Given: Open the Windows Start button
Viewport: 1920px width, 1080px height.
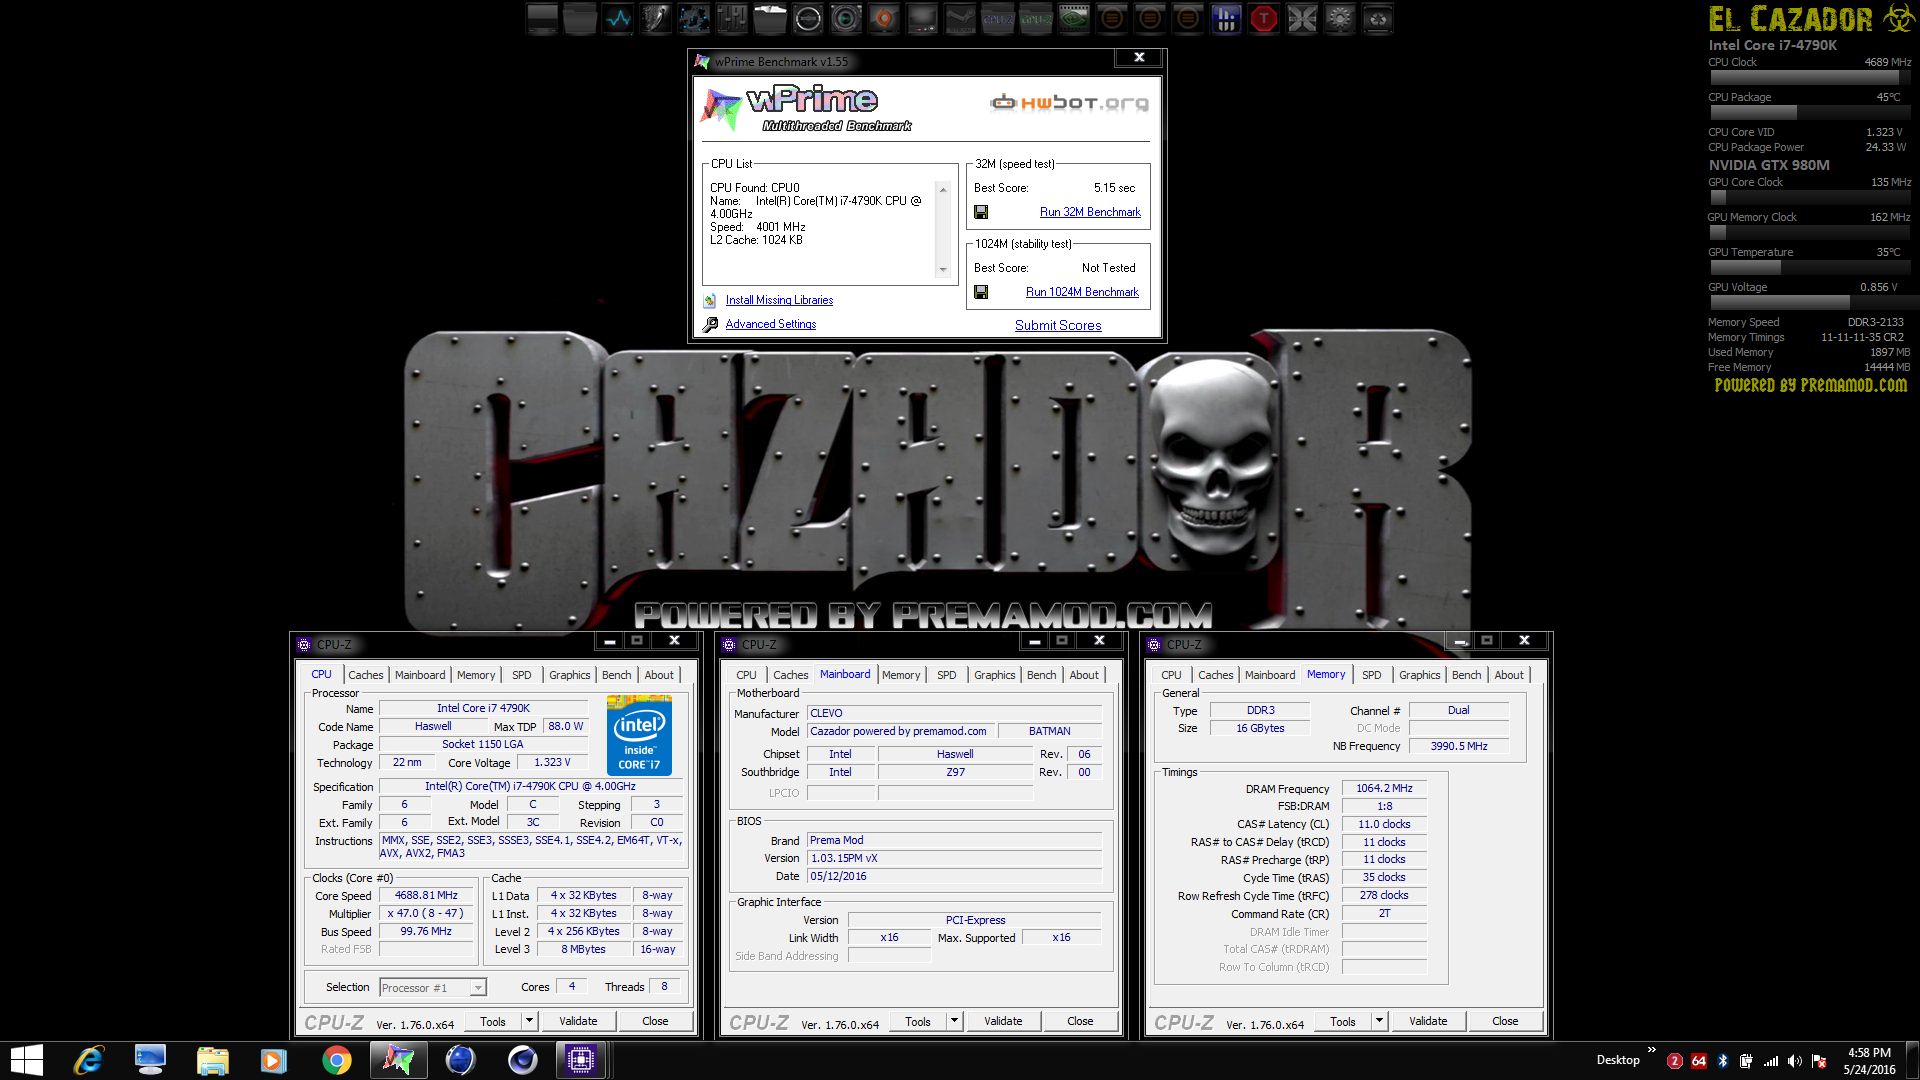Looking at the screenshot, I should point(26,1060).
